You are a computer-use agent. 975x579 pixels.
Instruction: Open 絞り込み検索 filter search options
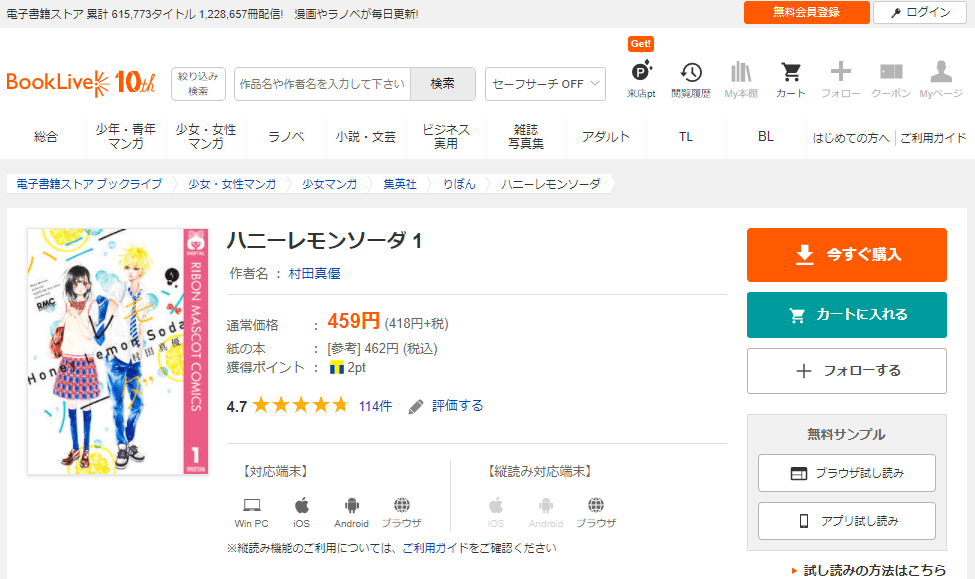[199, 84]
